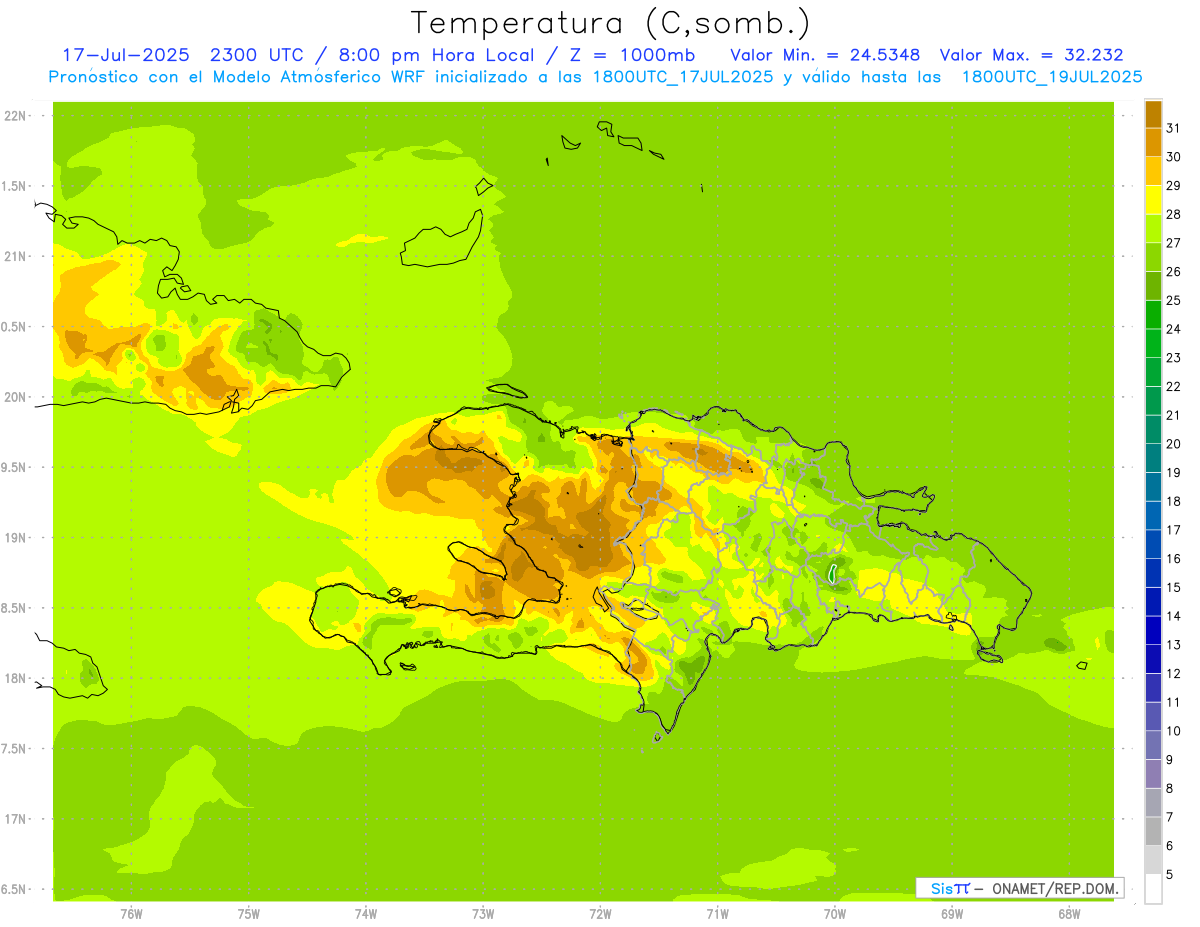Viewport: 1200px width, 927px height.
Task: Click the "1.5N" latitude axis label
Action: (13, 186)
